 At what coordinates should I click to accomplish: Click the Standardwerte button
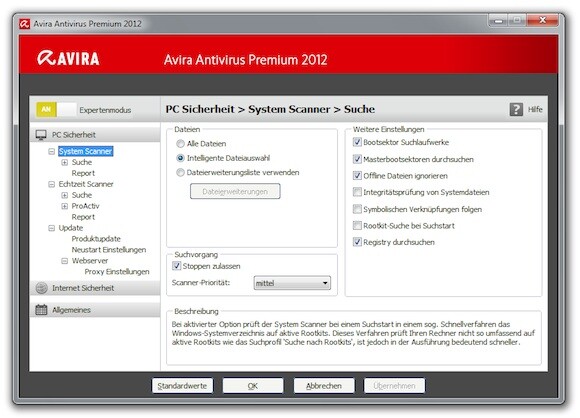tap(182, 386)
